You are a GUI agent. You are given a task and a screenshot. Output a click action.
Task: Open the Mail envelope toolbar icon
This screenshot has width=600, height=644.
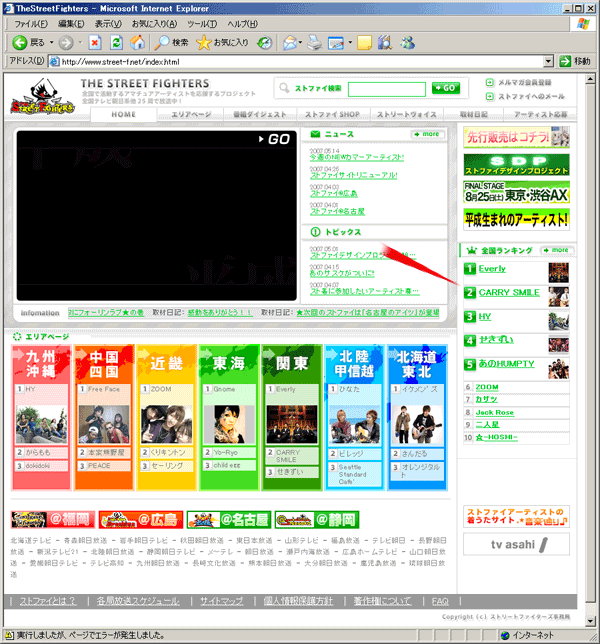pos(290,43)
